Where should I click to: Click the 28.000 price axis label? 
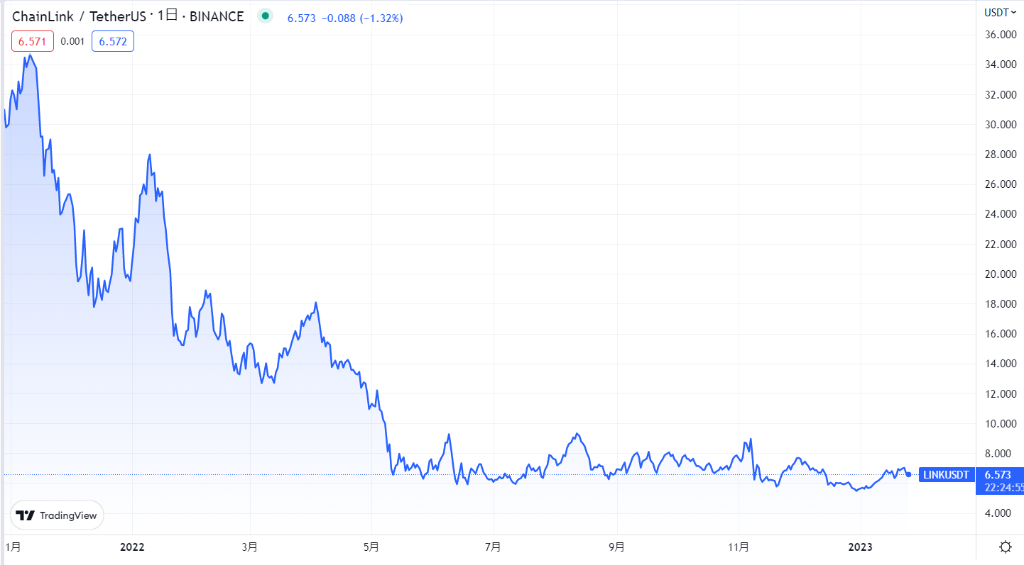[x=1000, y=154]
